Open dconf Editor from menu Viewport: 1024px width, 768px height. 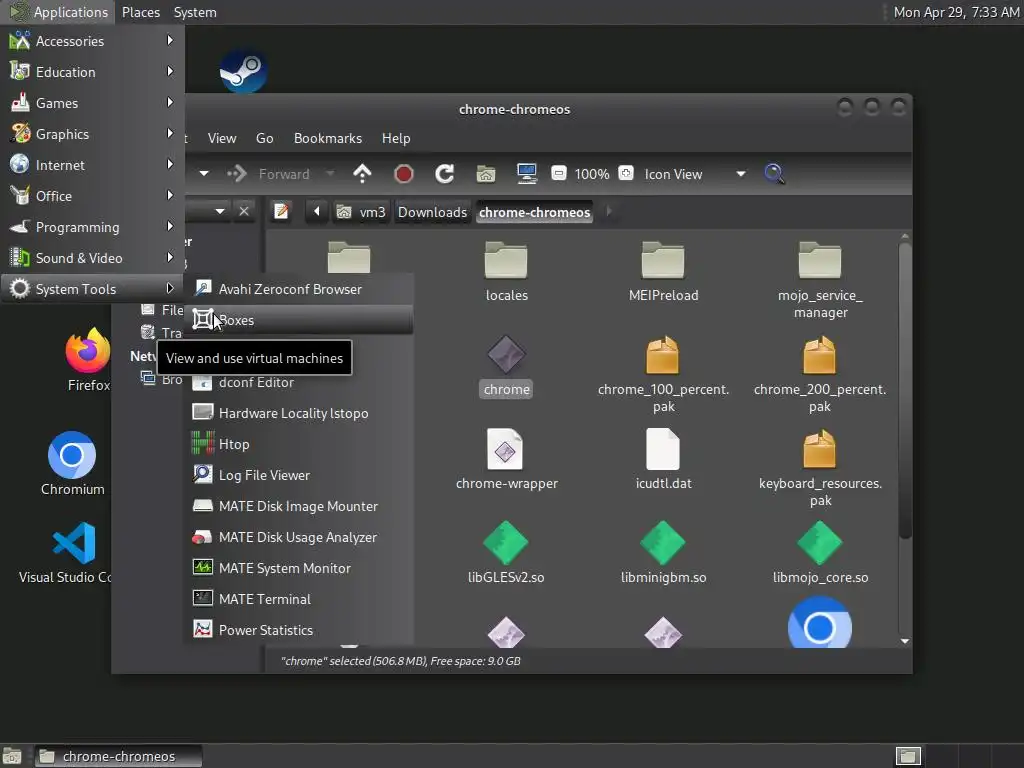300,383
